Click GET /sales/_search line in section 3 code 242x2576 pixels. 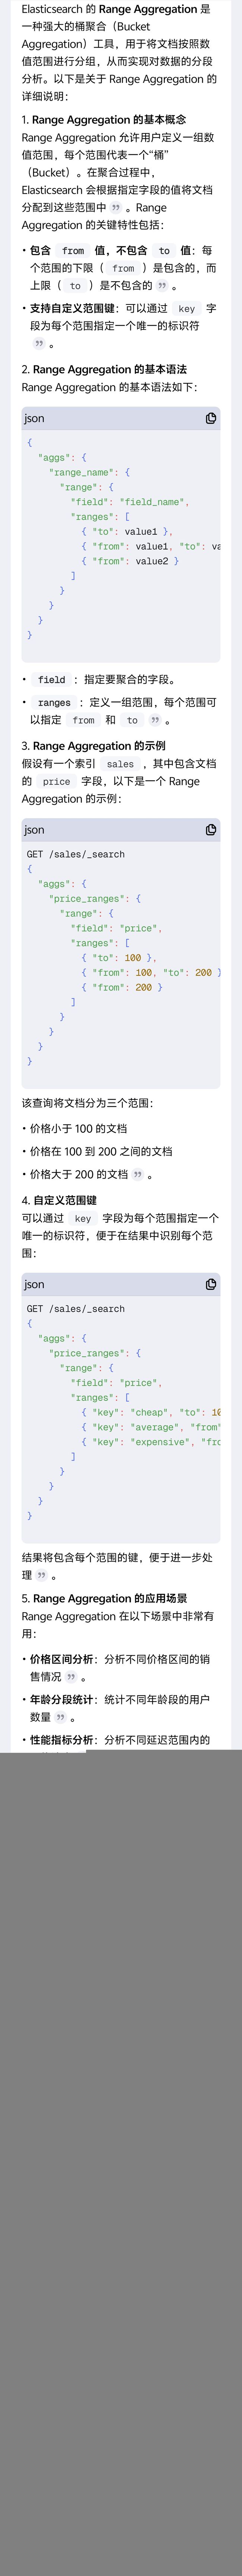click(75, 854)
